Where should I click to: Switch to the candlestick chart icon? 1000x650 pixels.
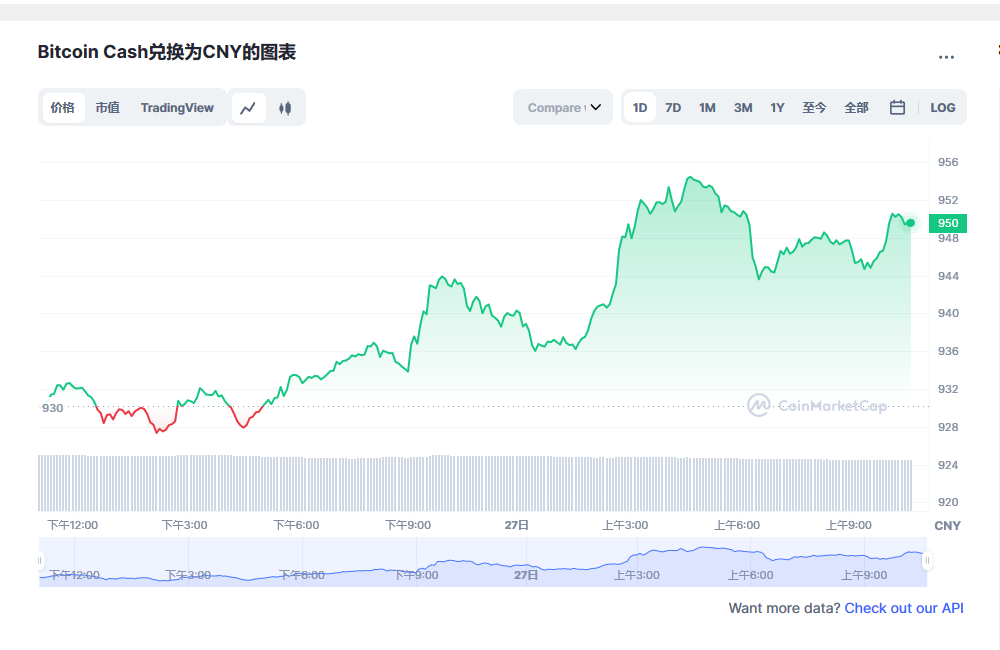coord(285,106)
